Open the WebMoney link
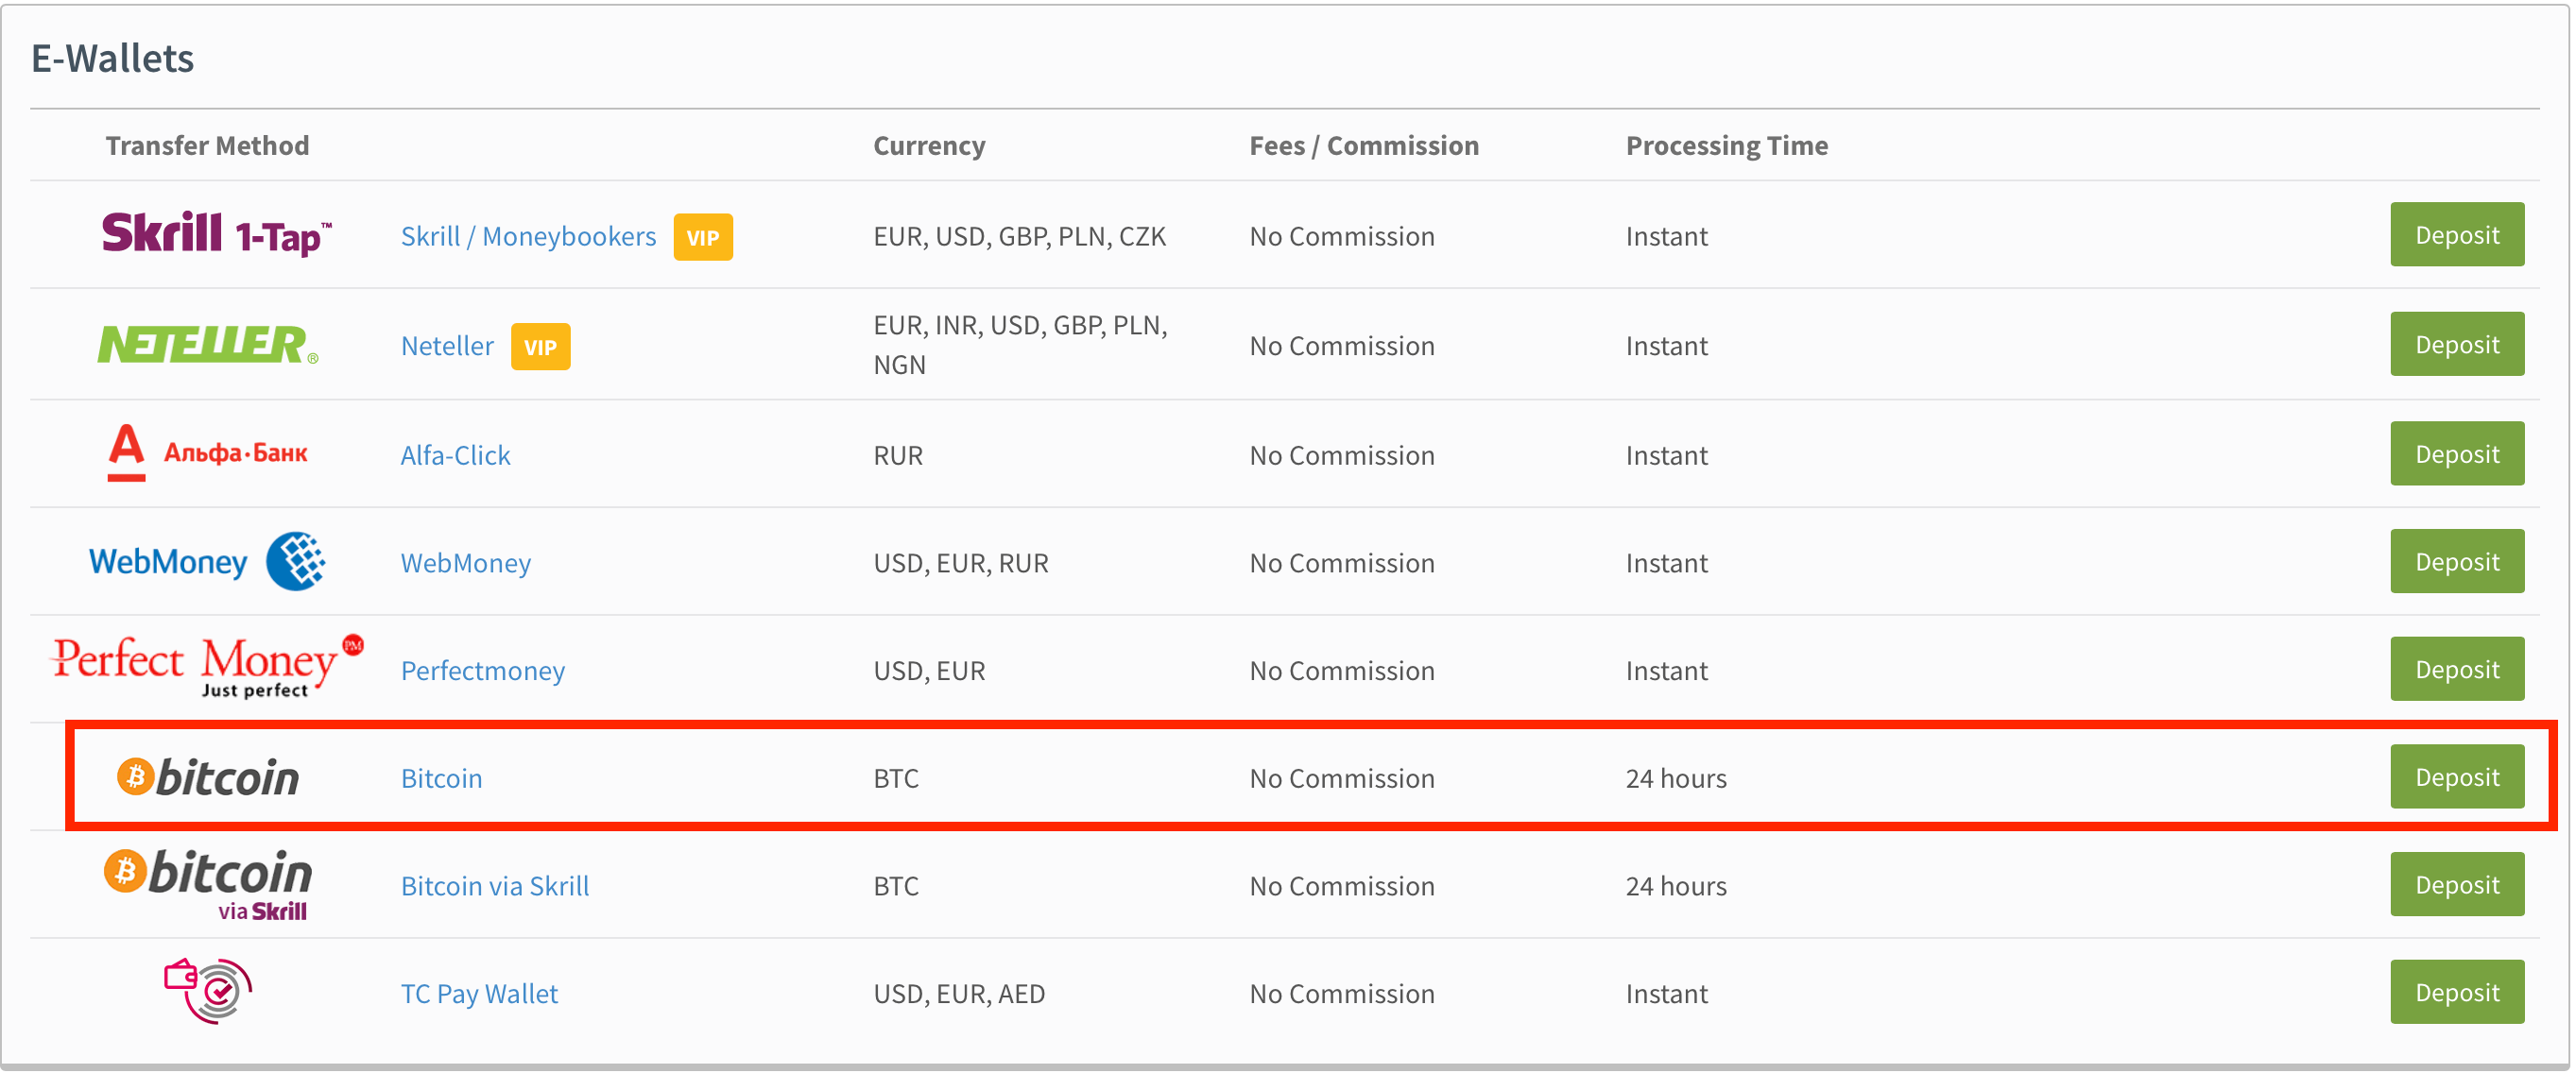Viewport: 2576px width, 1073px height. (465, 563)
